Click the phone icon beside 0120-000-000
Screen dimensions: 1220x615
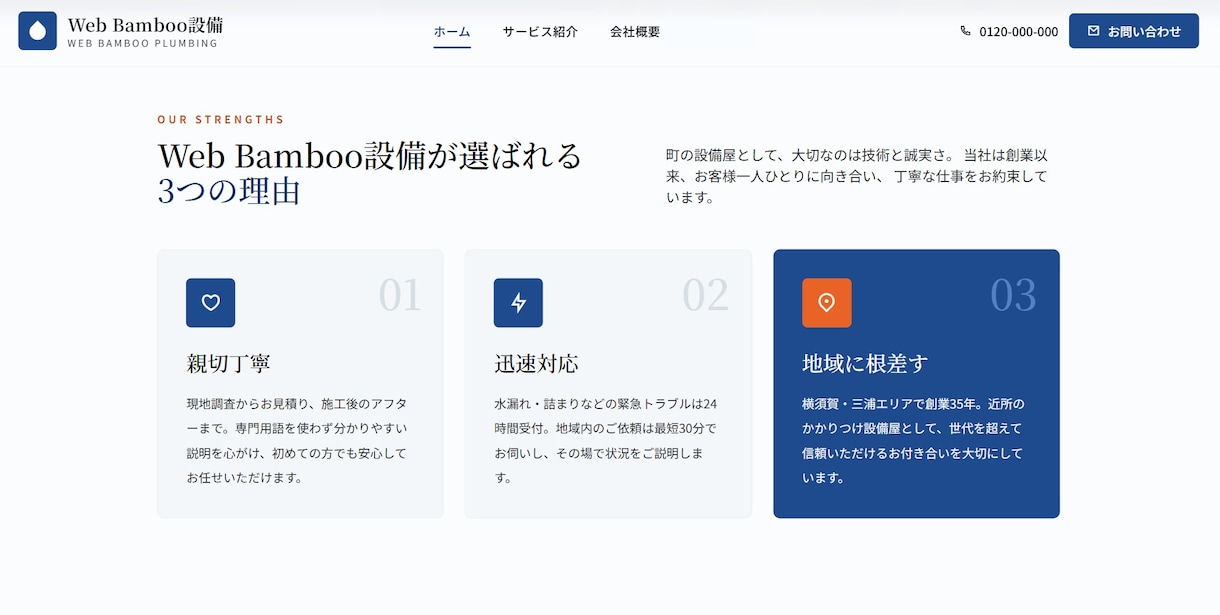point(965,31)
